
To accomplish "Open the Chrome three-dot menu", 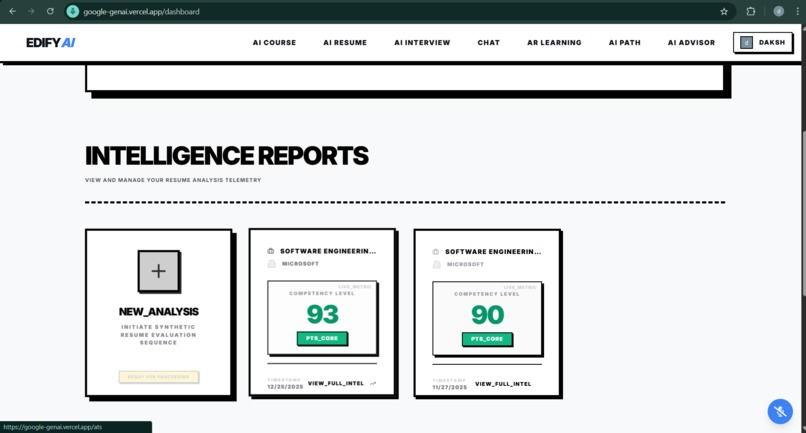I will (797, 11).
